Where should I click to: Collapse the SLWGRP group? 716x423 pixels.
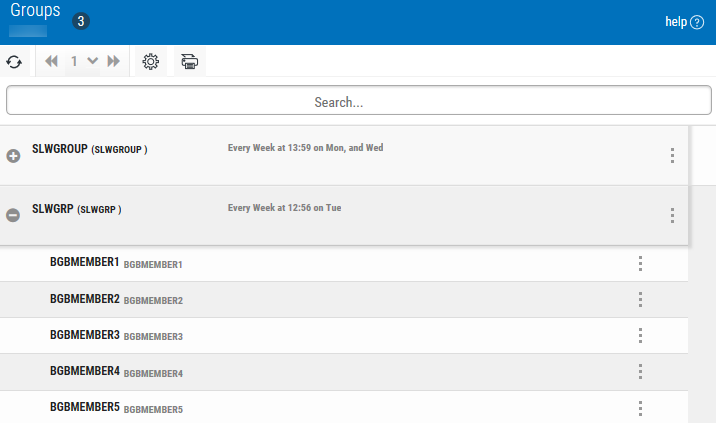pyautogui.click(x=14, y=215)
